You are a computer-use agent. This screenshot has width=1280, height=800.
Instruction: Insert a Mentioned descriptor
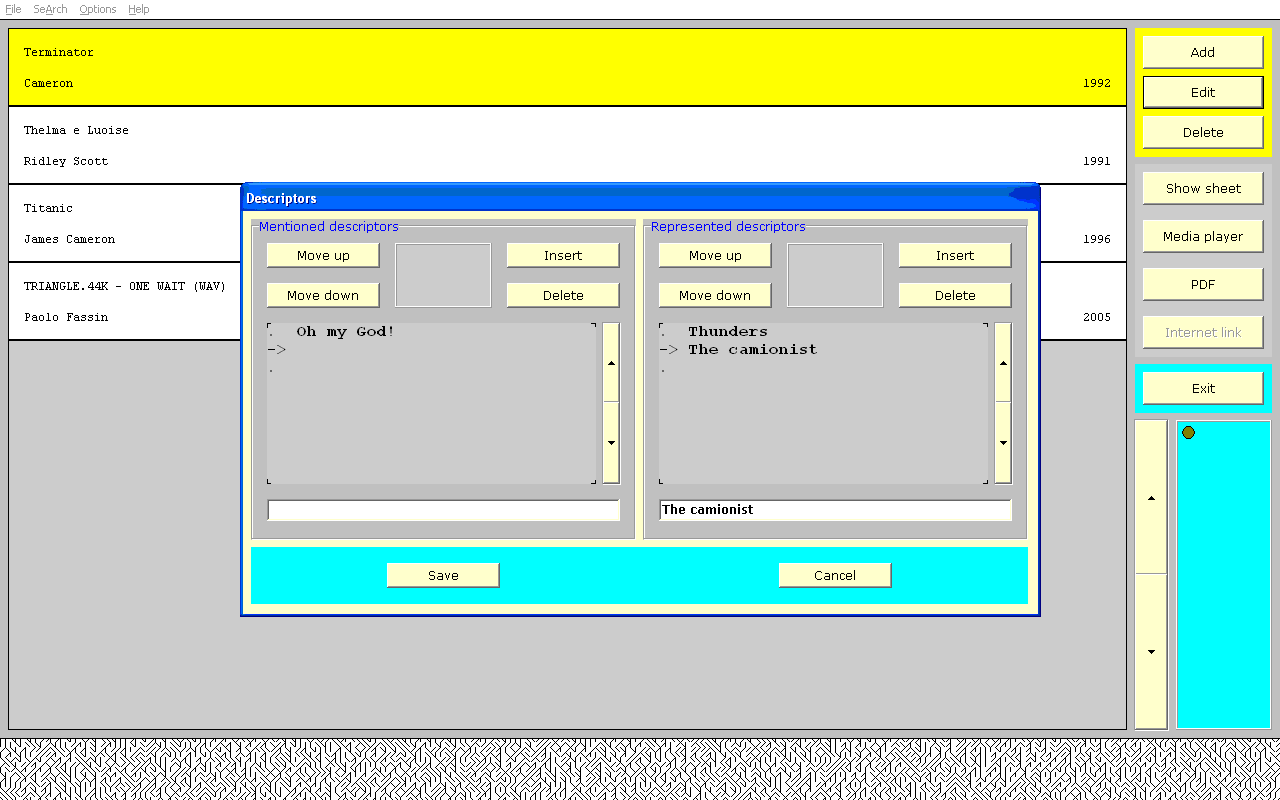pos(563,255)
